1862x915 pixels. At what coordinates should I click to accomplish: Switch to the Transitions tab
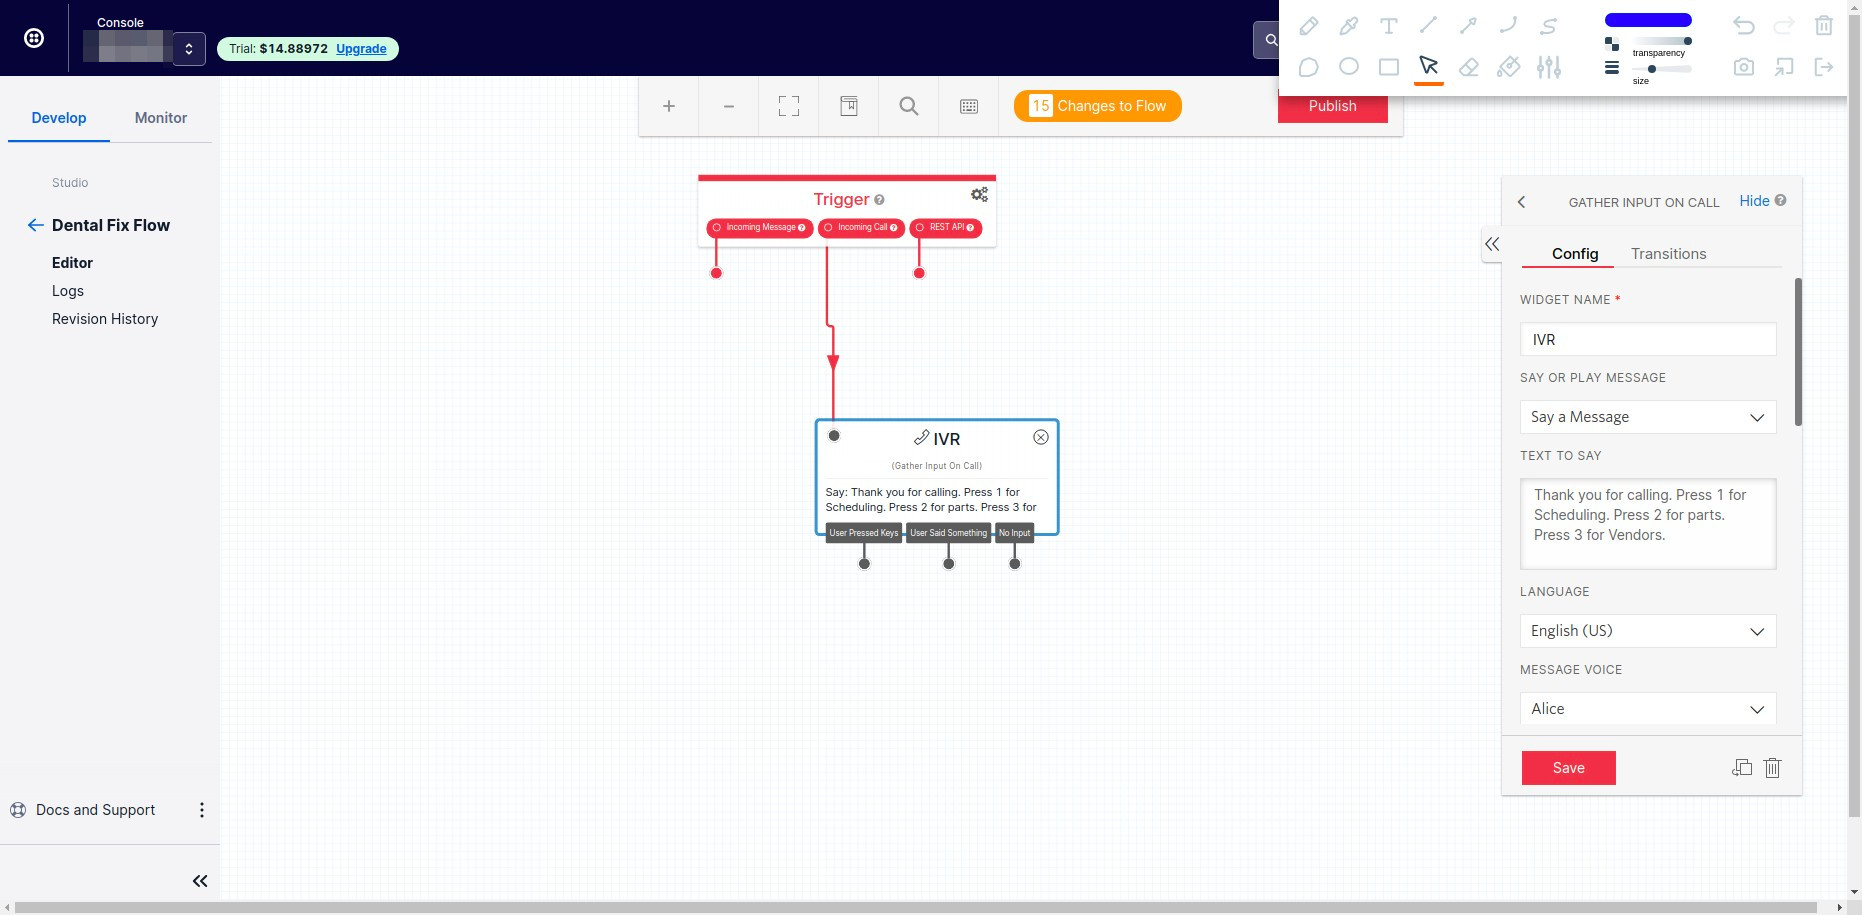tap(1668, 254)
